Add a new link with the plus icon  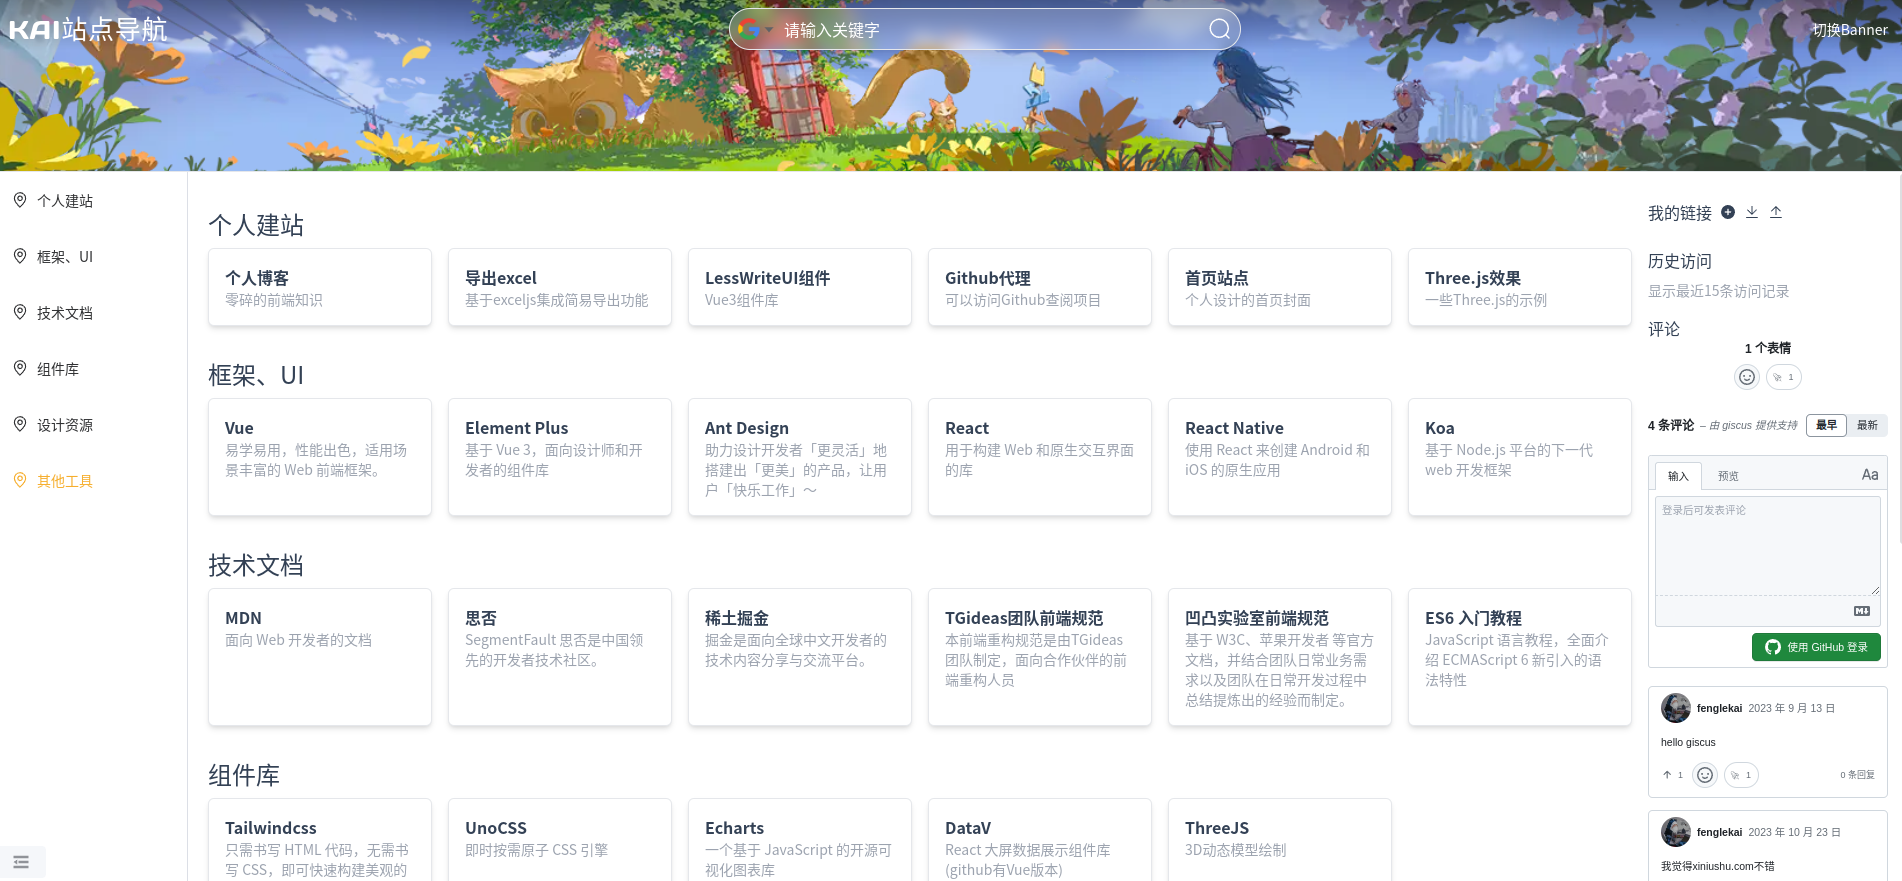(x=1728, y=212)
